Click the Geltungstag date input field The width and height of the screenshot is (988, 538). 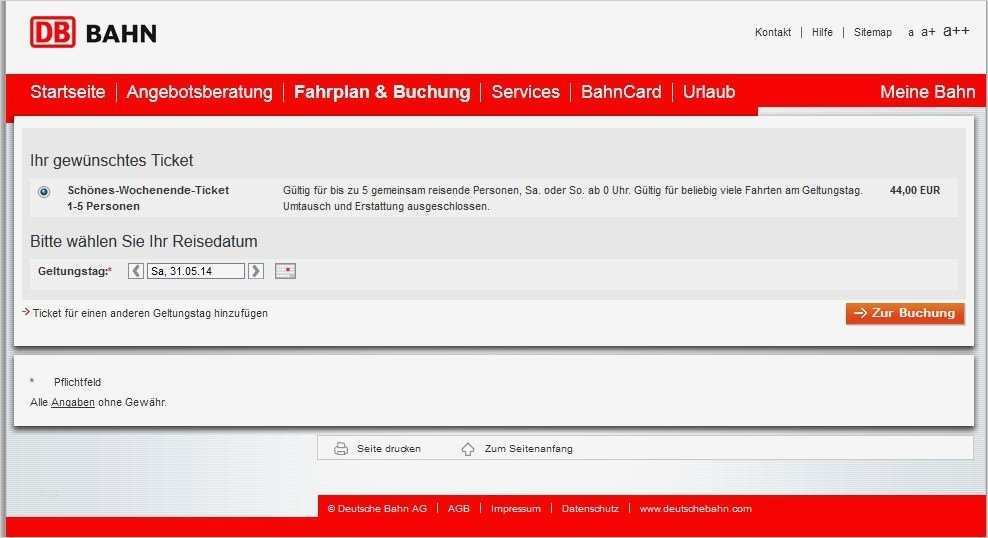point(196,271)
